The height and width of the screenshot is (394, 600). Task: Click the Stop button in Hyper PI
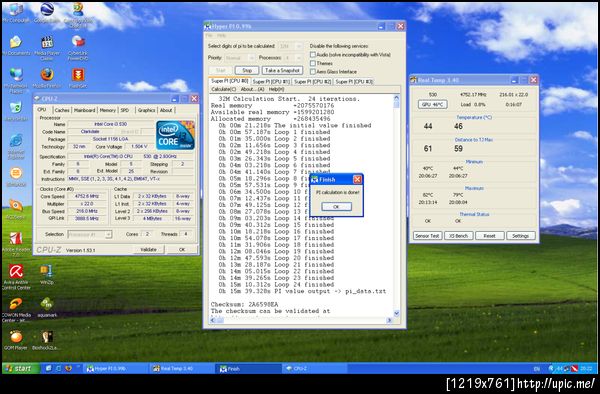pyautogui.click(x=247, y=70)
